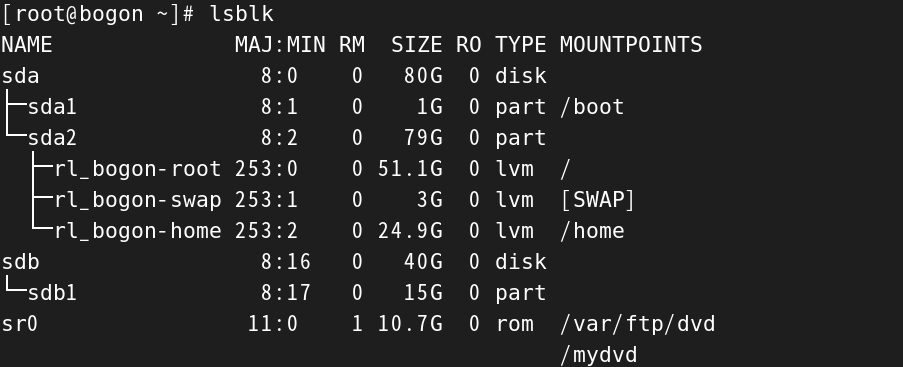
Task: Click the /home mountpoint
Action: click(x=592, y=231)
